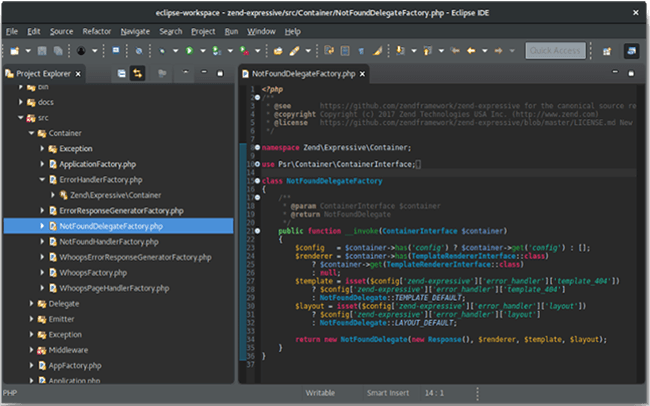
Task: Select WhoopsFactory.php in Project Explorer
Action: click(x=94, y=272)
